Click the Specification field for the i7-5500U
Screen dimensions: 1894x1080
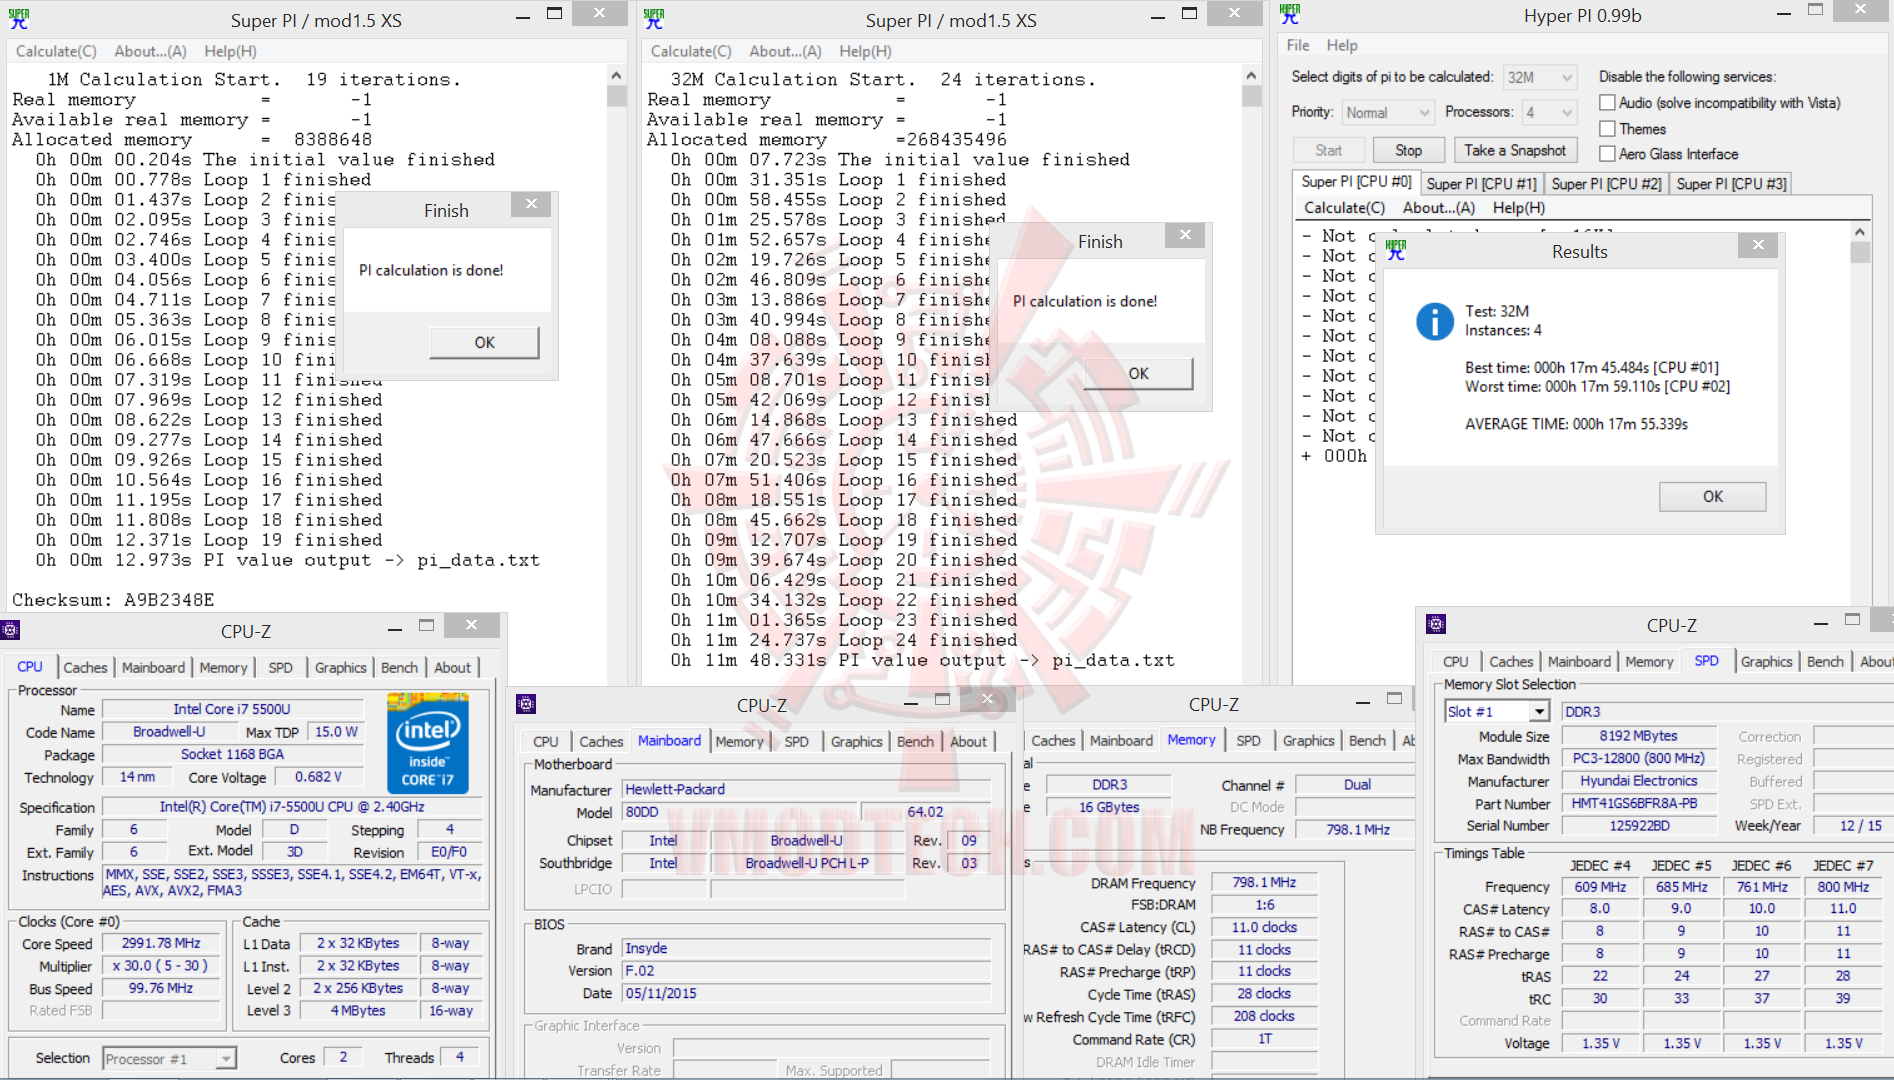pos(292,807)
